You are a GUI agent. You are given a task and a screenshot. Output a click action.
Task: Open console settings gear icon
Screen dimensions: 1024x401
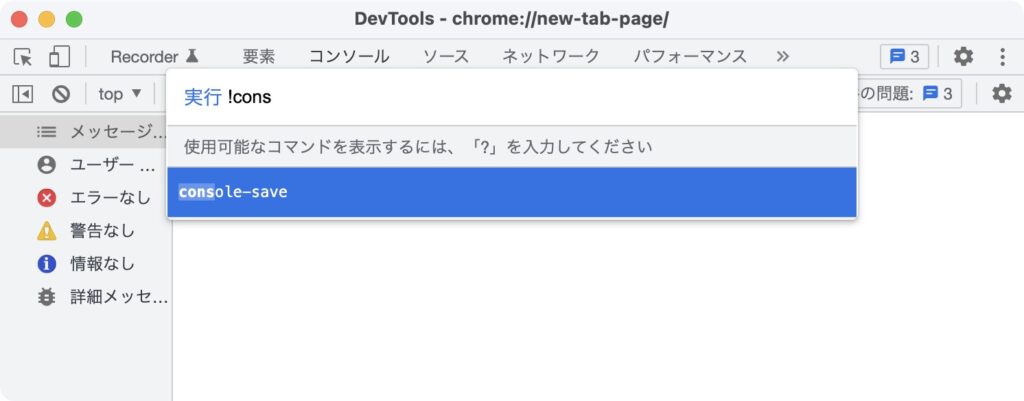coord(1001,94)
